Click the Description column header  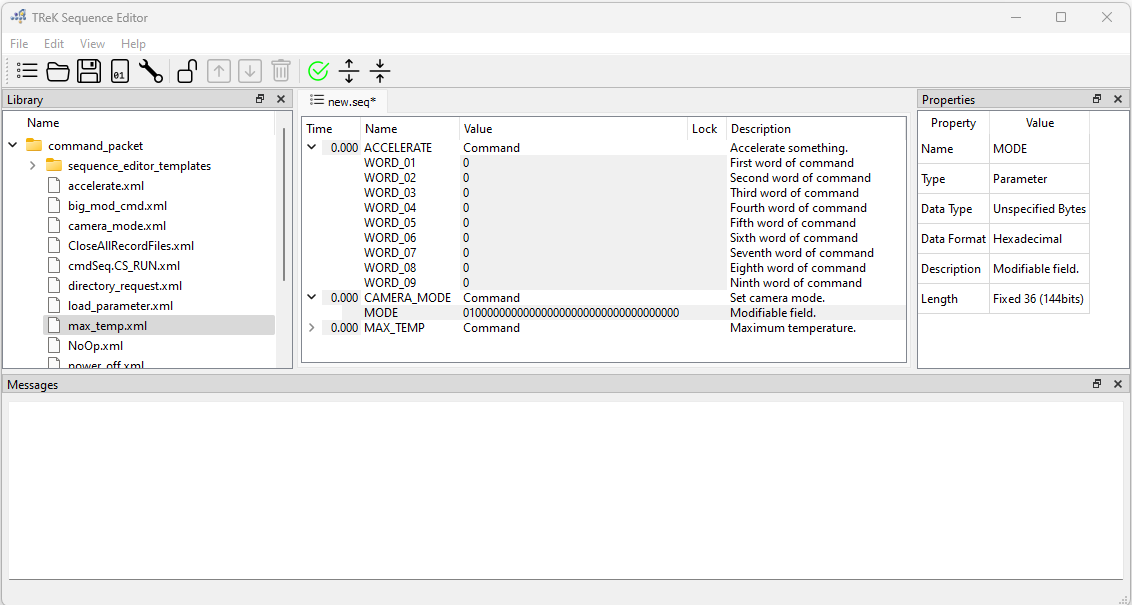760,129
